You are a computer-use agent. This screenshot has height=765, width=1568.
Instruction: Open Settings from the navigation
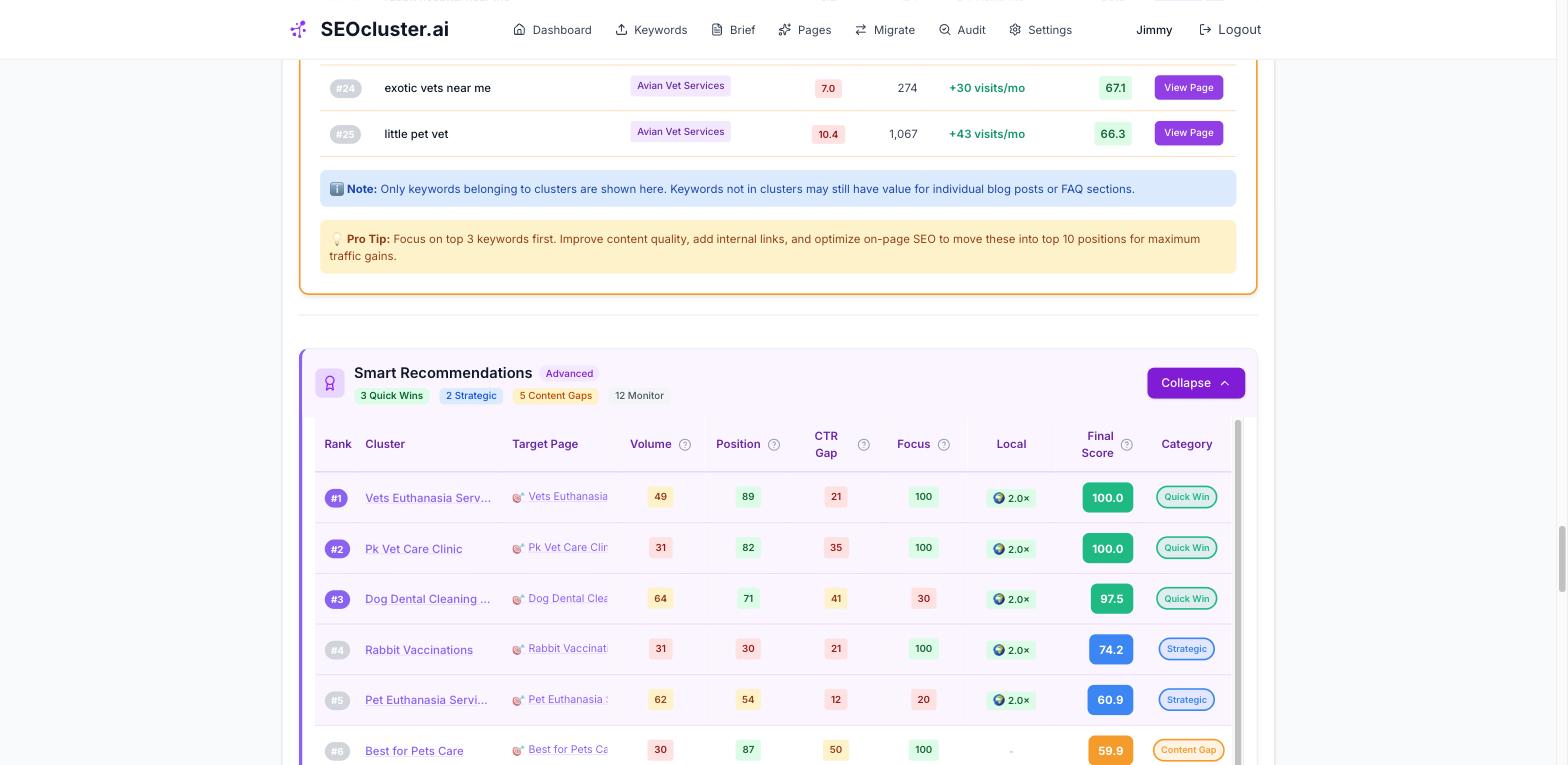1040,30
